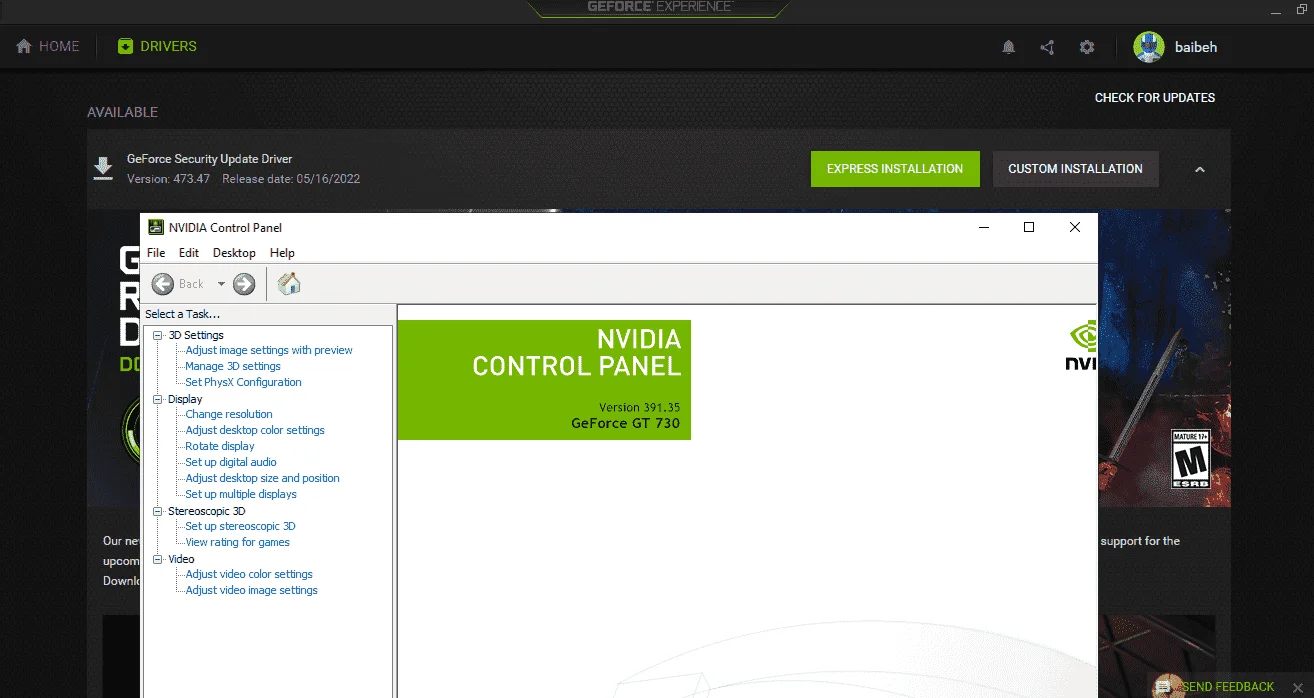Click the GeForce GT 730 label
This screenshot has height=698, width=1314.
tap(625, 423)
